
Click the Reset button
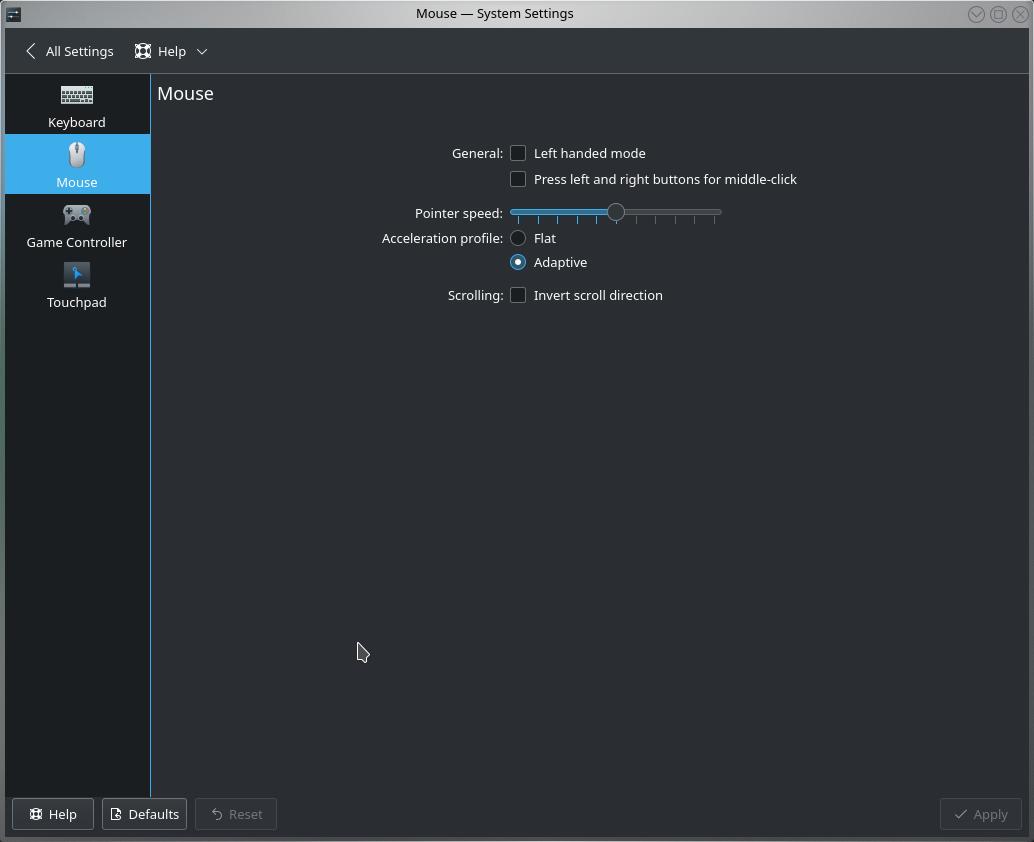(236, 814)
